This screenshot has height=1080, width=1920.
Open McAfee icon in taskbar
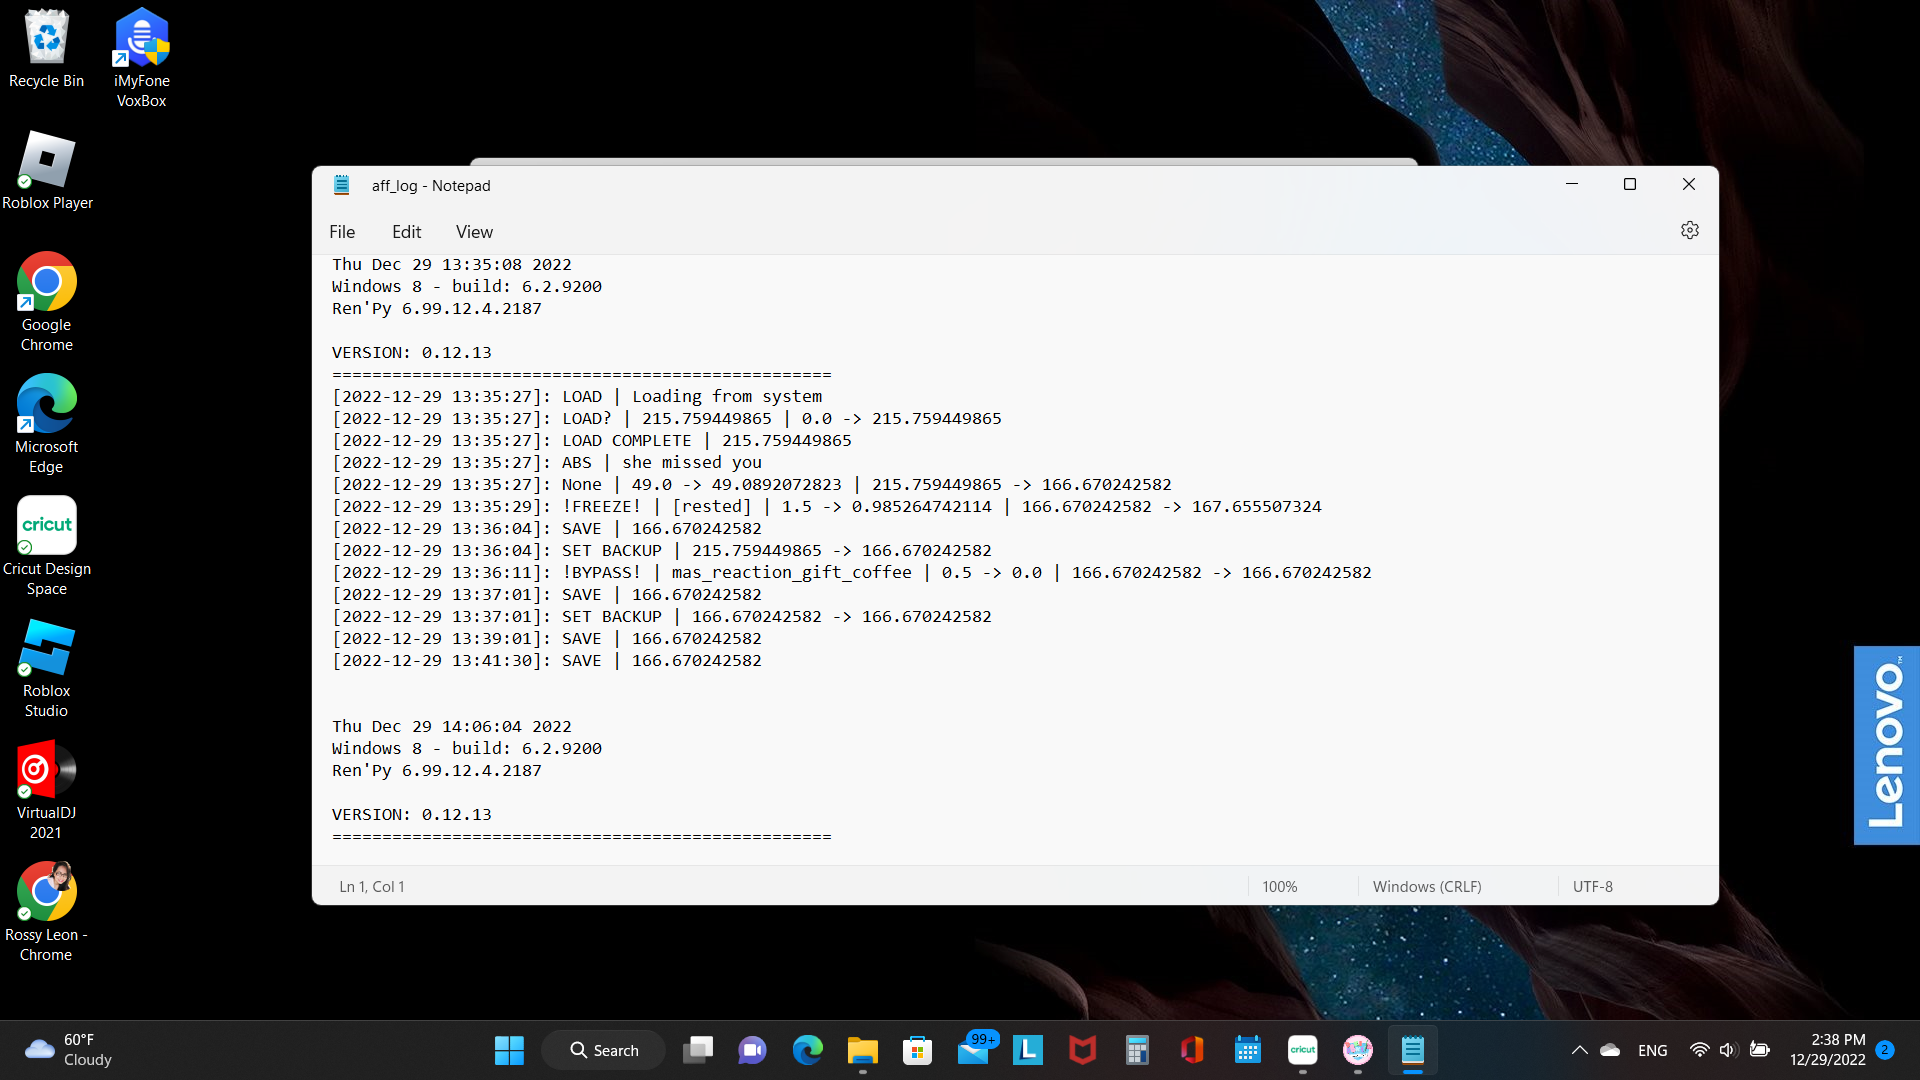pos(1082,1050)
